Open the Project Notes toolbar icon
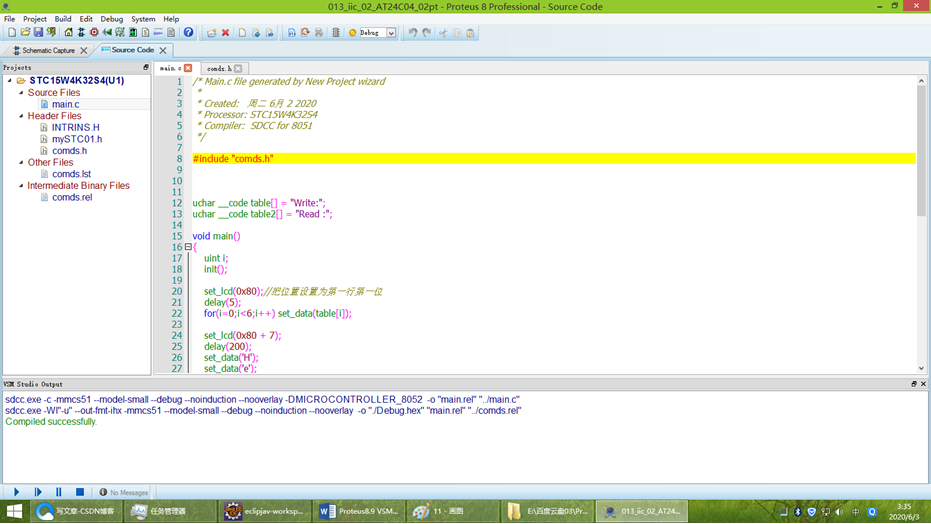931x524 pixels. 171,33
